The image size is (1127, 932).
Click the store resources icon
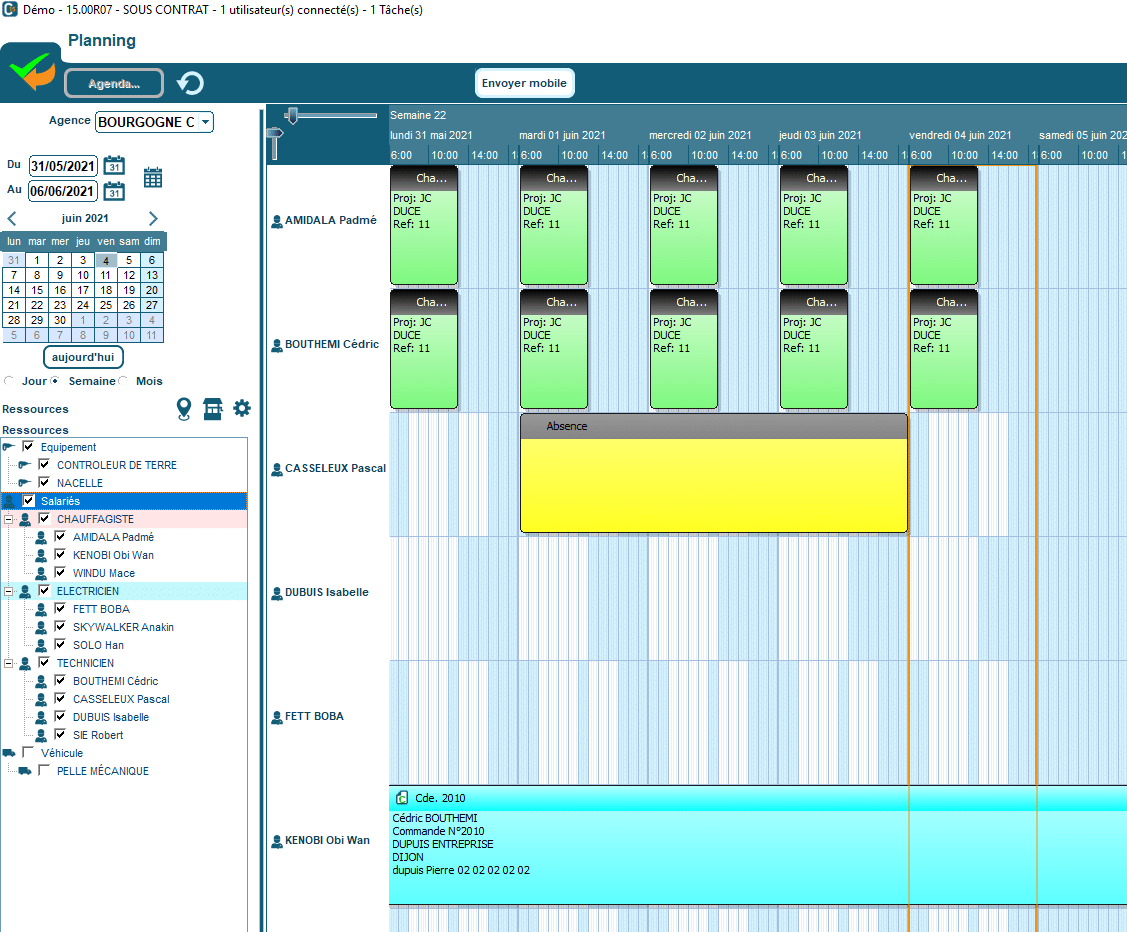[213, 408]
